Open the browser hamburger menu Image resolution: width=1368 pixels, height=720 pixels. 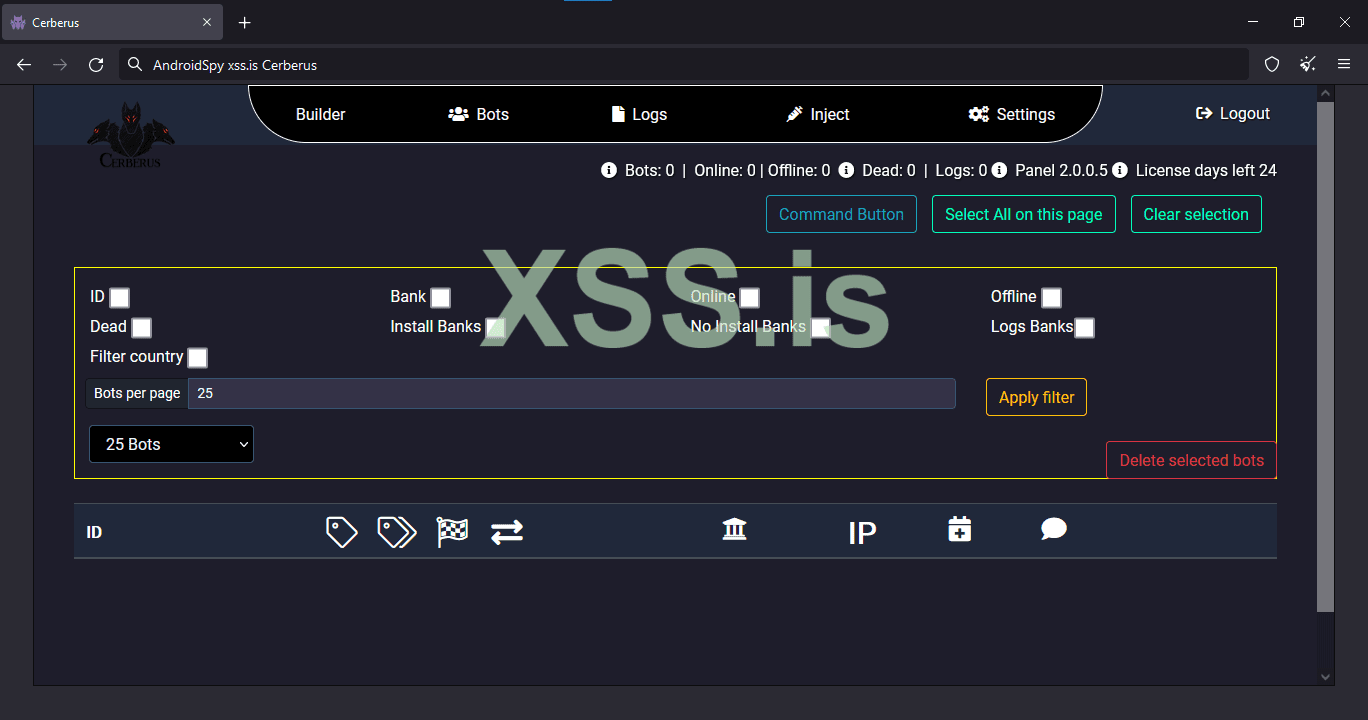[1344, 65]
